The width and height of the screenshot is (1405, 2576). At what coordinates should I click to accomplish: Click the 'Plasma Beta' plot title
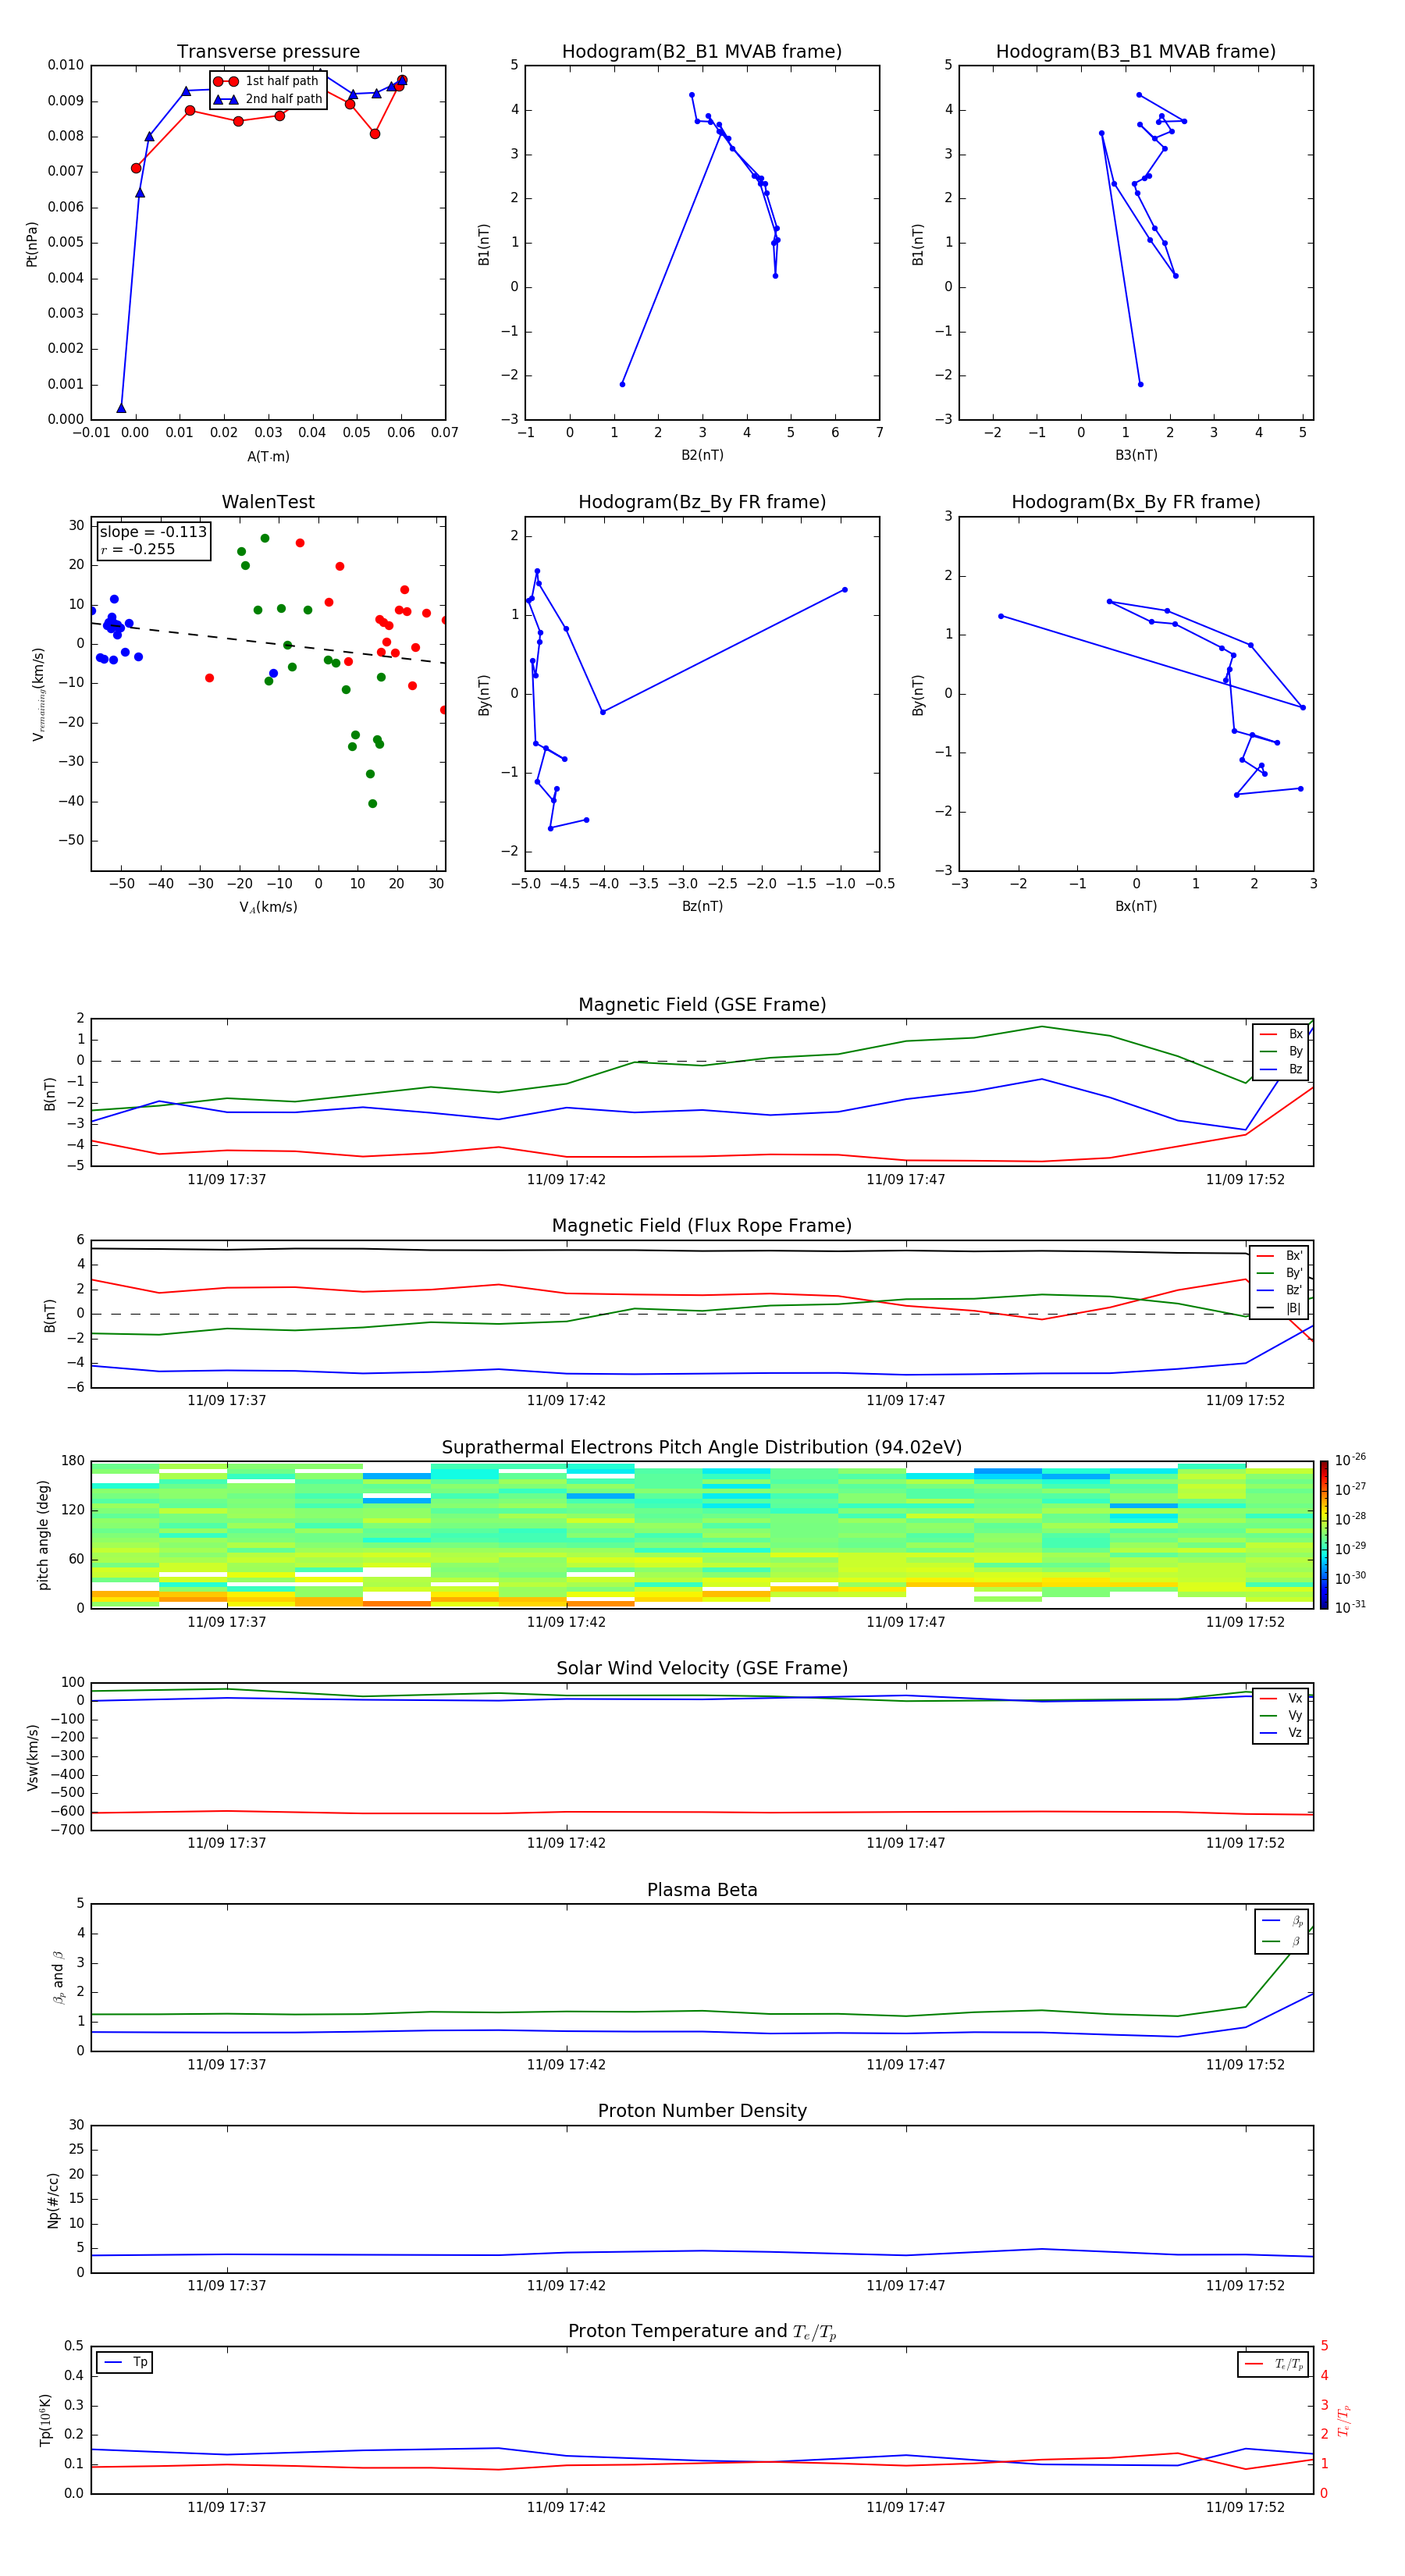(x=702, y=1890)
